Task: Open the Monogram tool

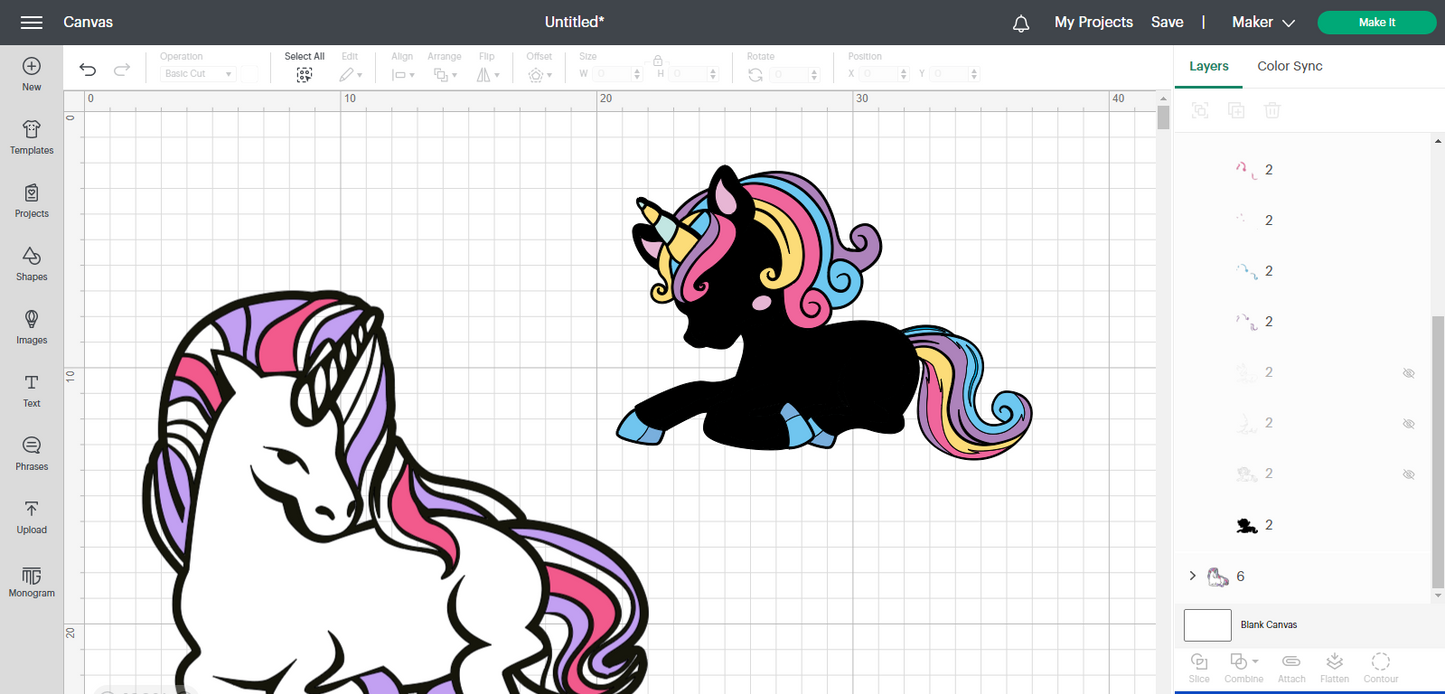Action: tap(31, 581)
